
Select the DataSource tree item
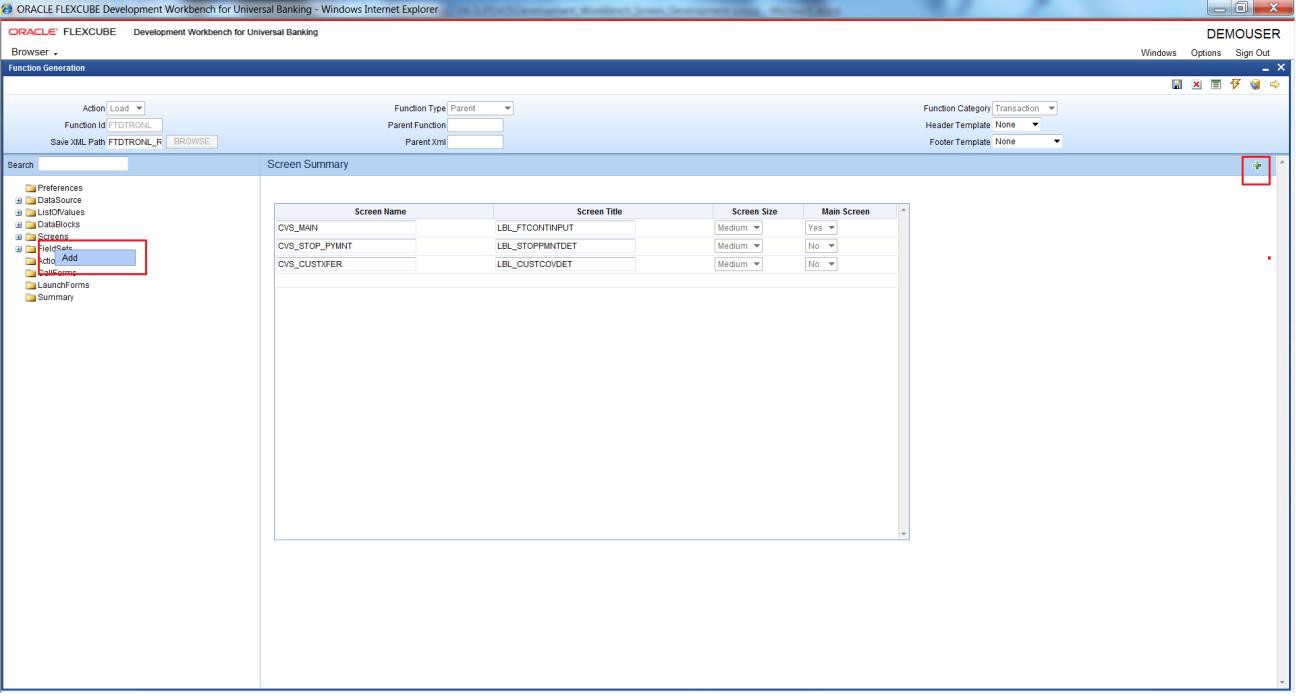[x=60, y=200]
